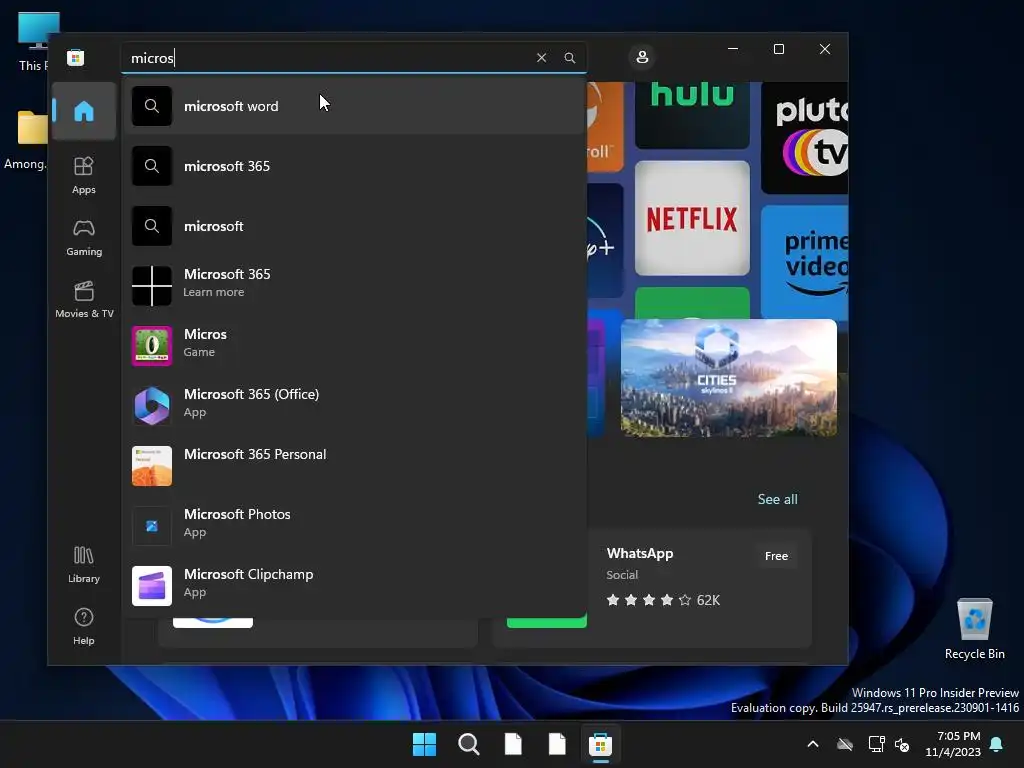Open the Home section in the Store sidebar
The height and width of the screenshot is (768, 1024).
[84, 111]
